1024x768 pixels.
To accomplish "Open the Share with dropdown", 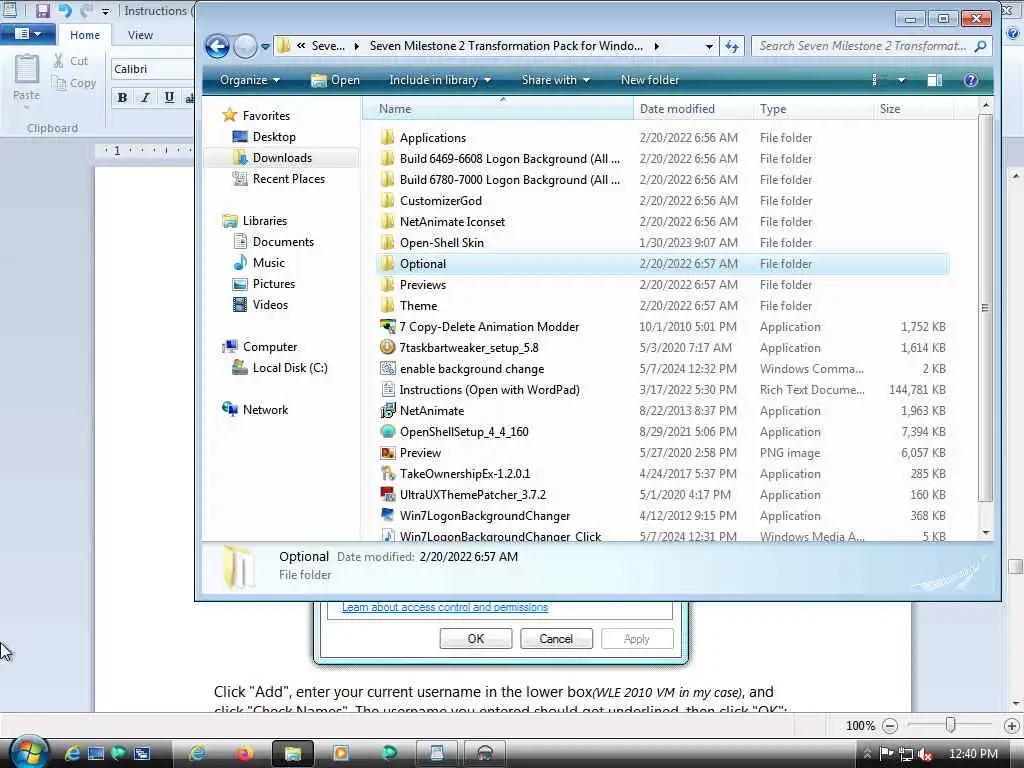I will 556,80.
